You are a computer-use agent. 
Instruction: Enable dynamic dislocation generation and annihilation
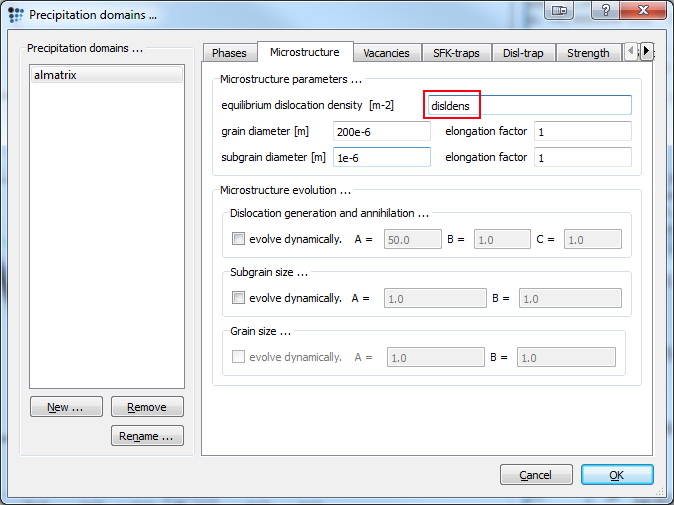pyautogui.click(x=238, y=239)
